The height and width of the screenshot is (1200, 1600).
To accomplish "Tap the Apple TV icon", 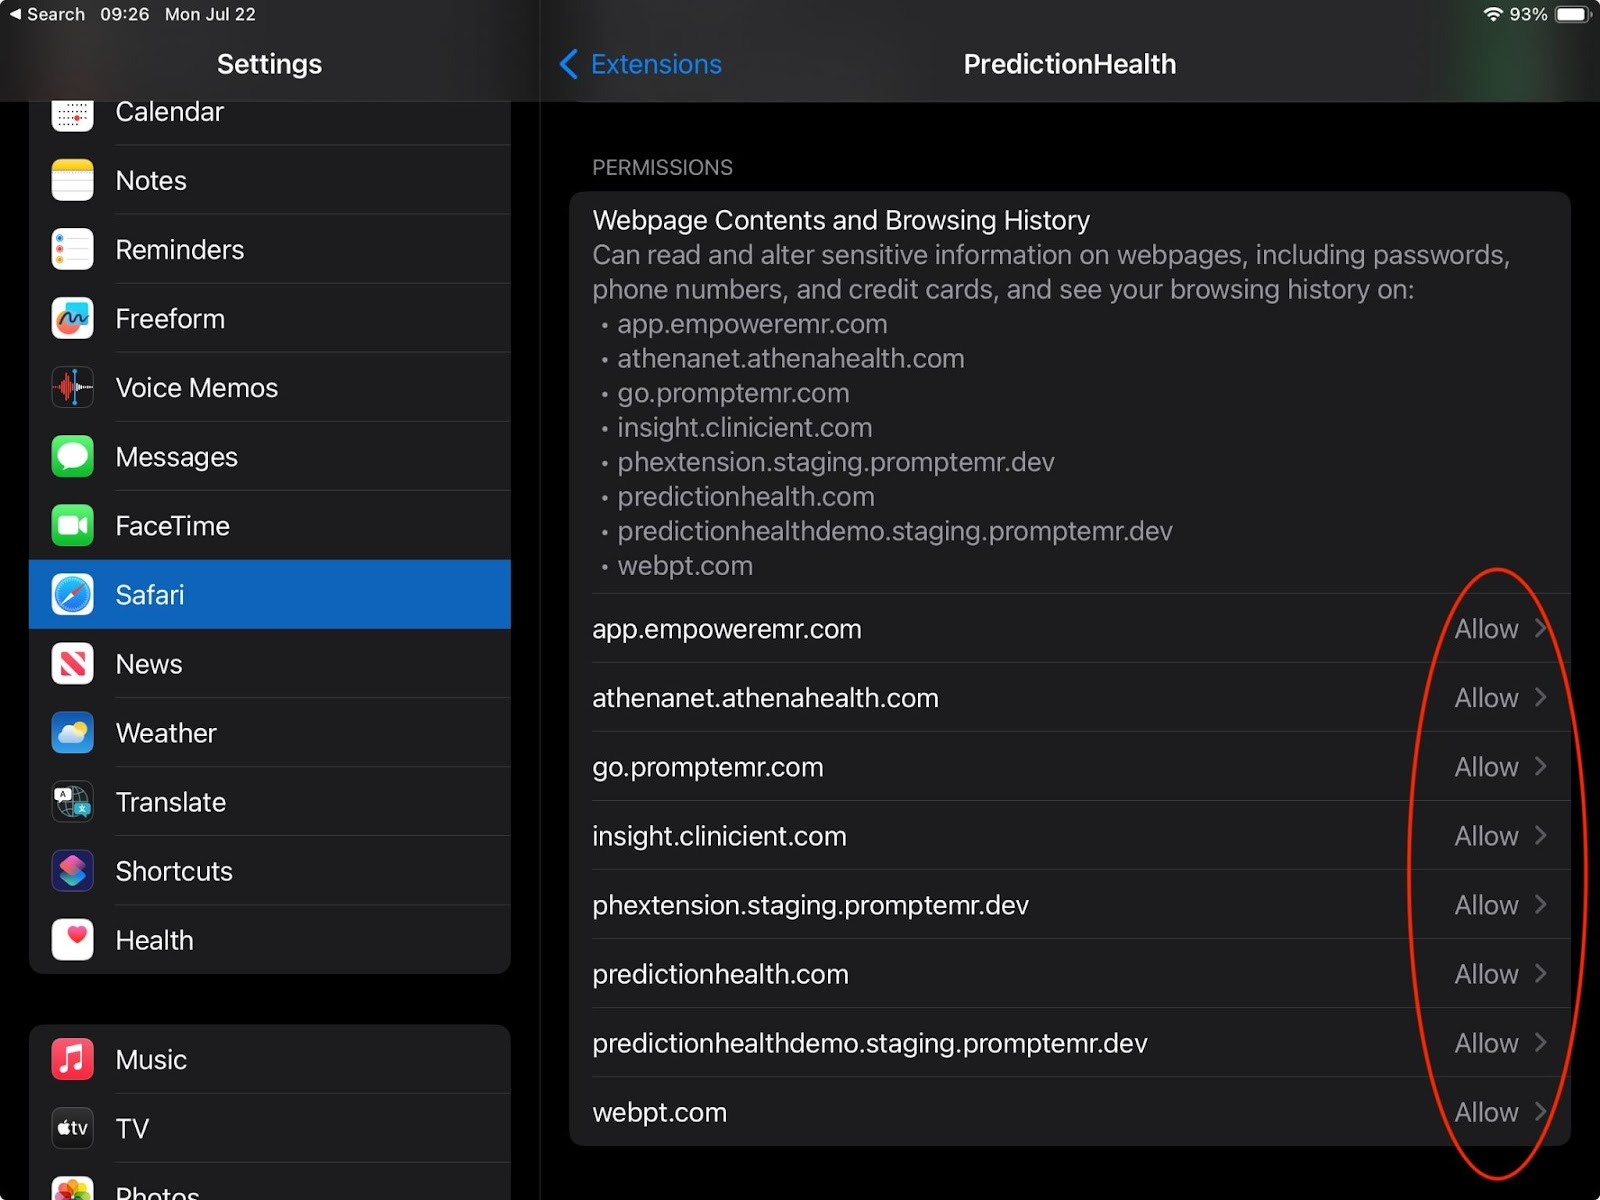I will (x=72, y=1127).
